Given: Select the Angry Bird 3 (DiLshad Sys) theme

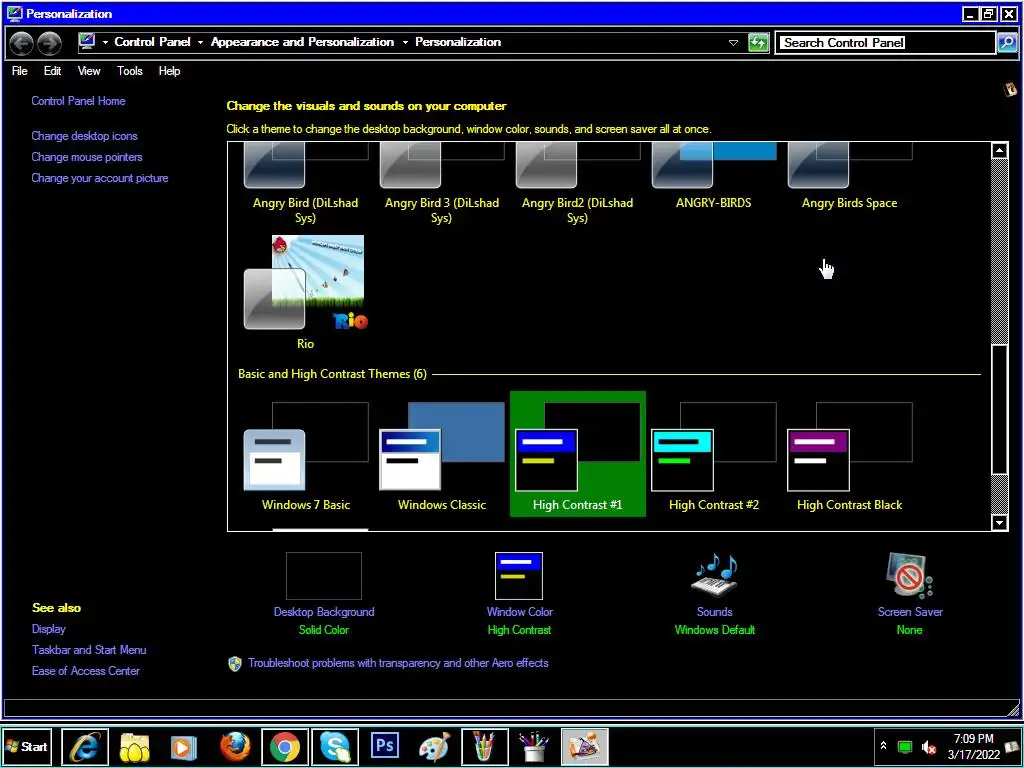Looking at the screenshot, I should point(442,184).
